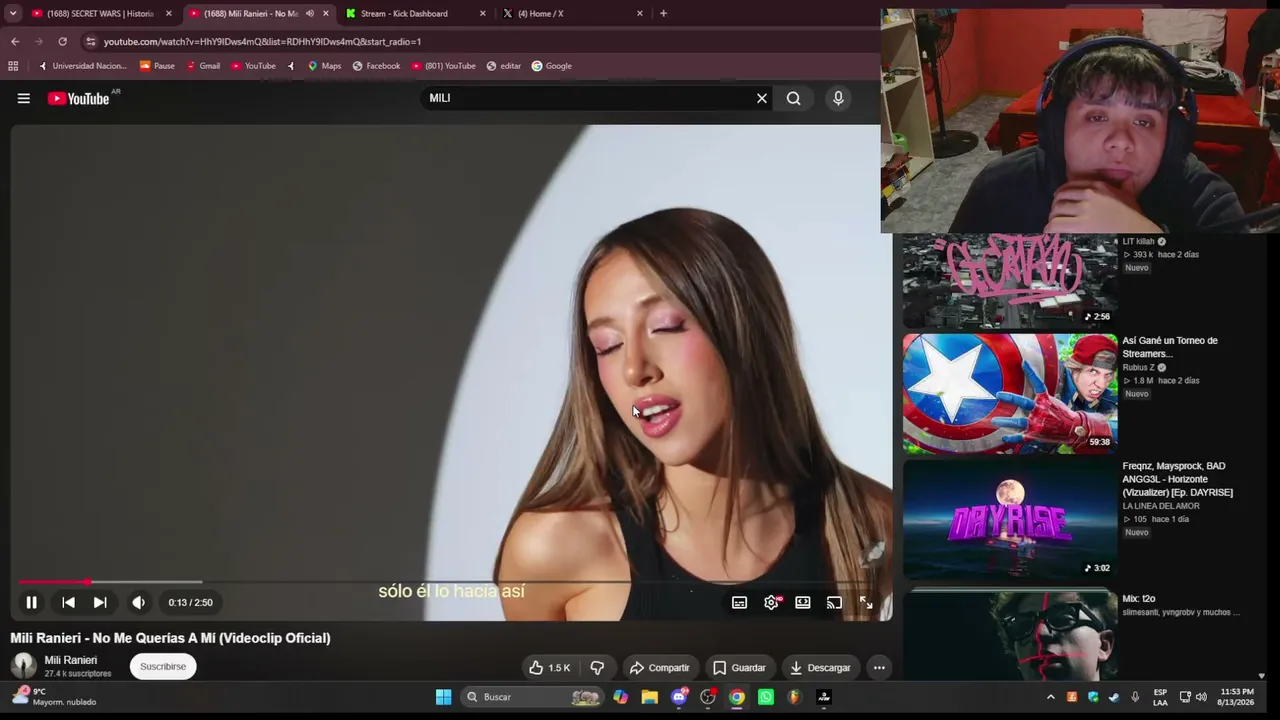Click the taskbar Buscar search box
Viewport: 1280px width, 720px height.
pos(533,697)
